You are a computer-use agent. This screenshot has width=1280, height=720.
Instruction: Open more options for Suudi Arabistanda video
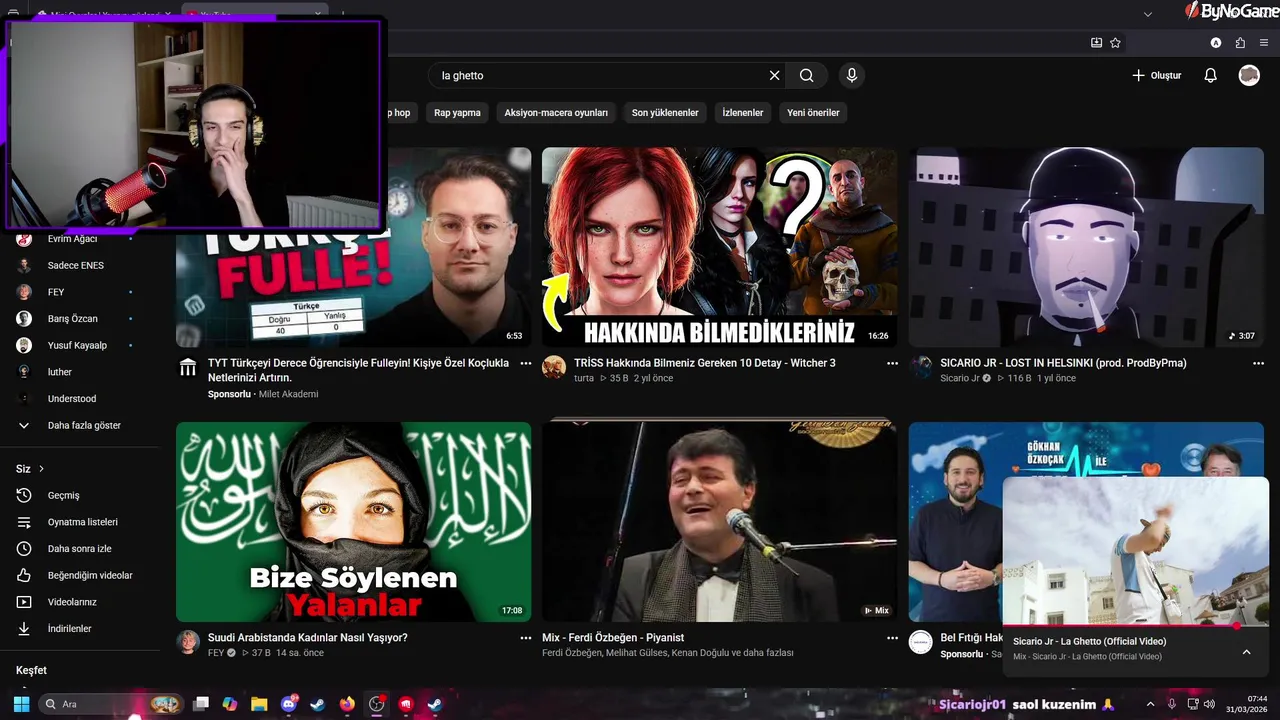click(x=526, y=637)
